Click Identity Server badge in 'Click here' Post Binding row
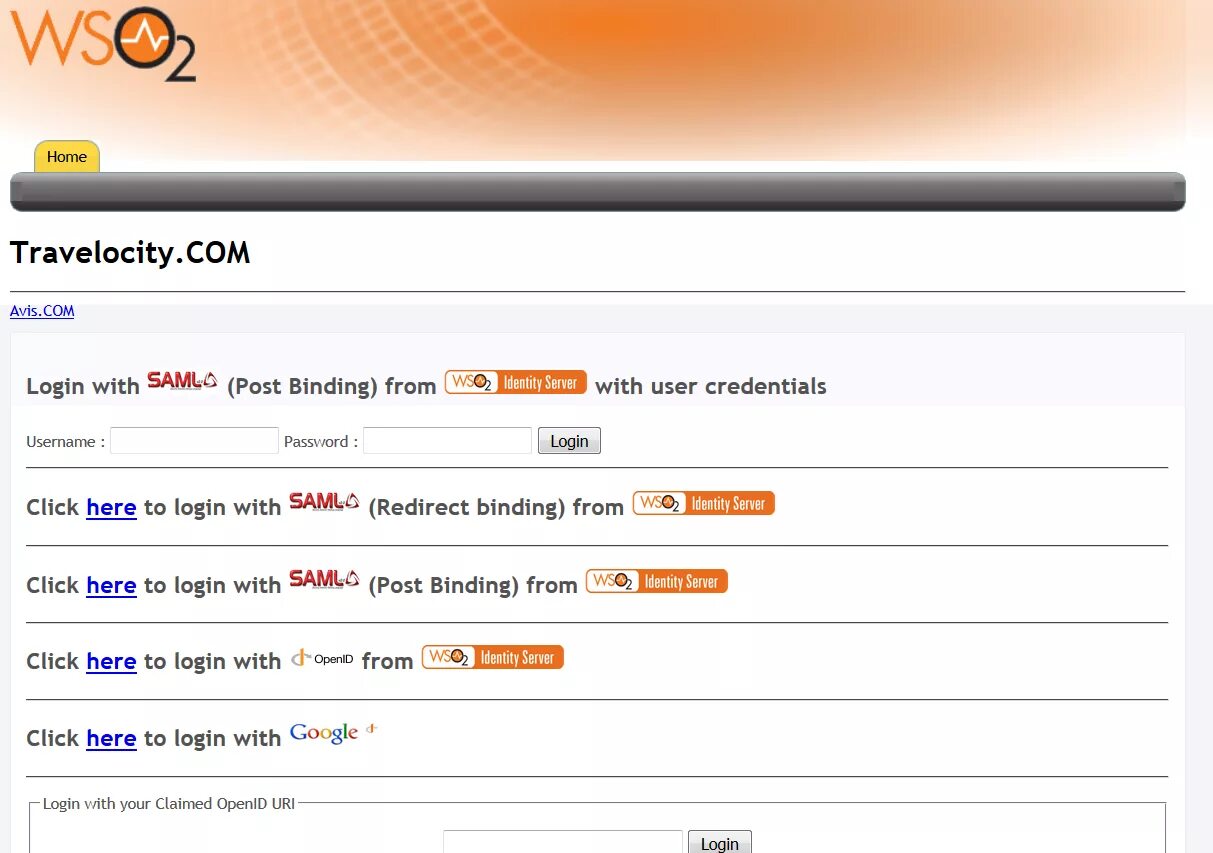This screenshot has width=1213, height=853. pyautogui.click(x=657, y=581)
